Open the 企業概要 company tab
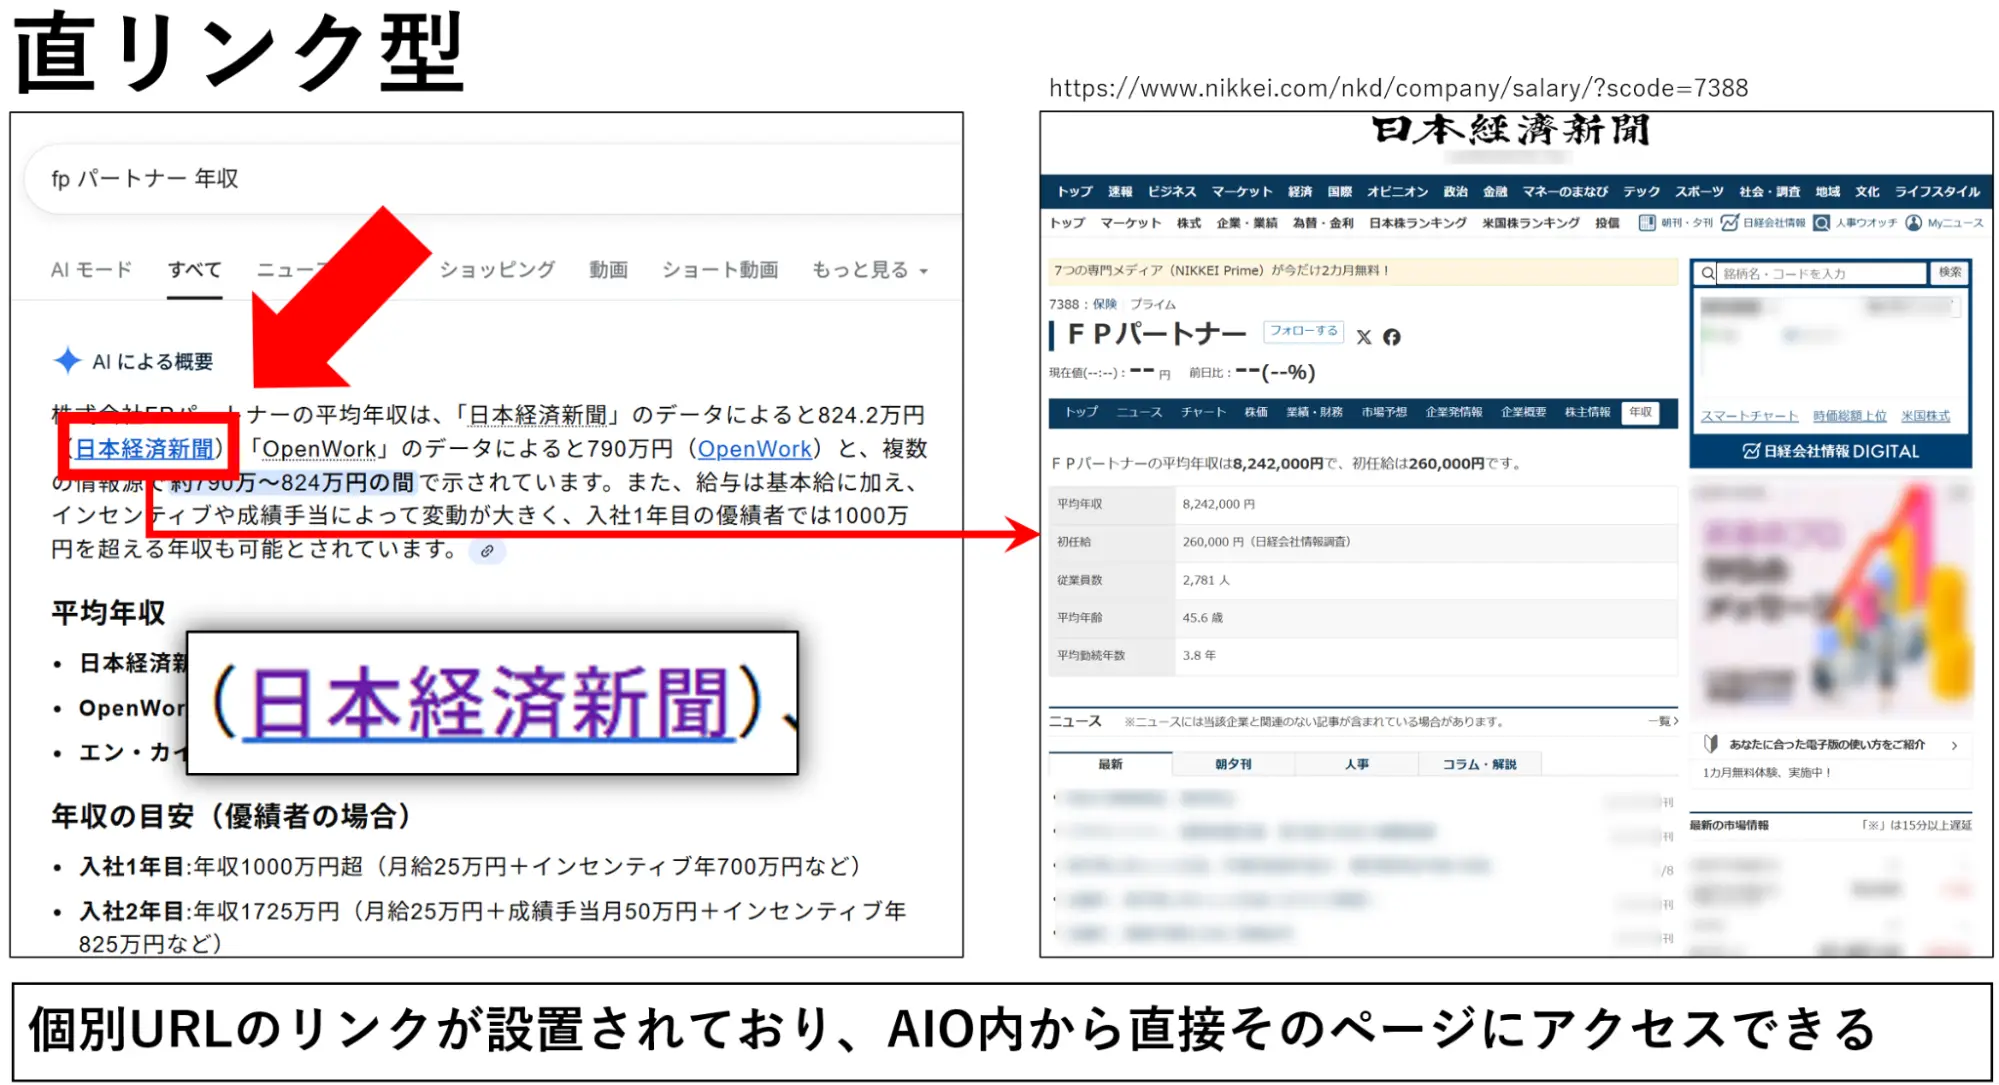 point(1523,412)
